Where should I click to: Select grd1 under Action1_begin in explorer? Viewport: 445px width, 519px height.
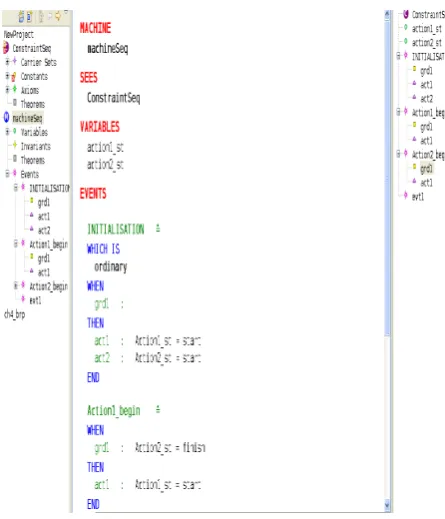coord(44,258)
